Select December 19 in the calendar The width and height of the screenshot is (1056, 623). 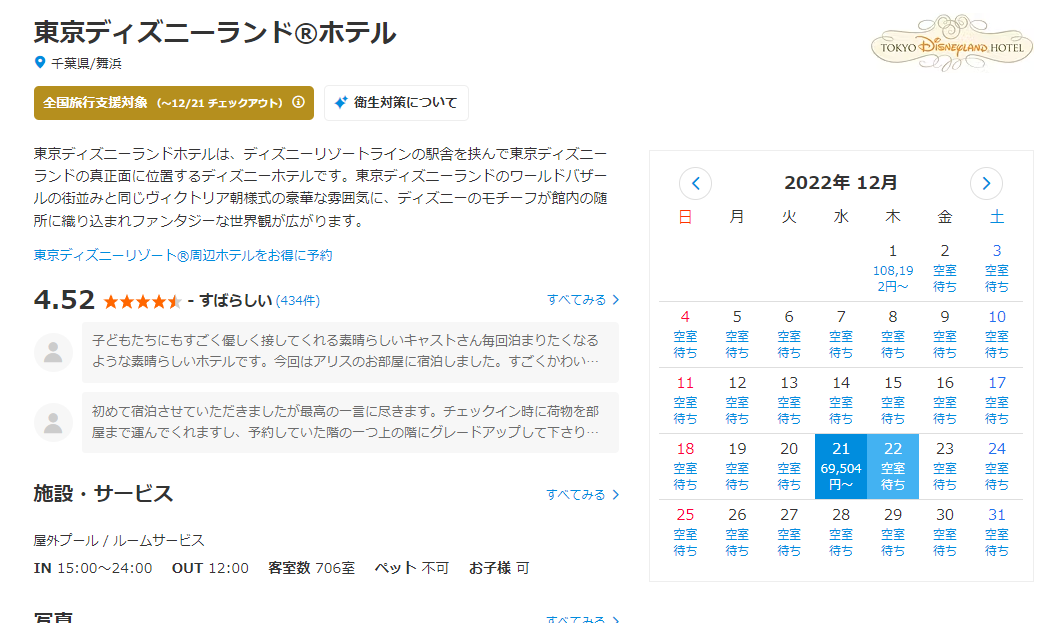(737, 466)
